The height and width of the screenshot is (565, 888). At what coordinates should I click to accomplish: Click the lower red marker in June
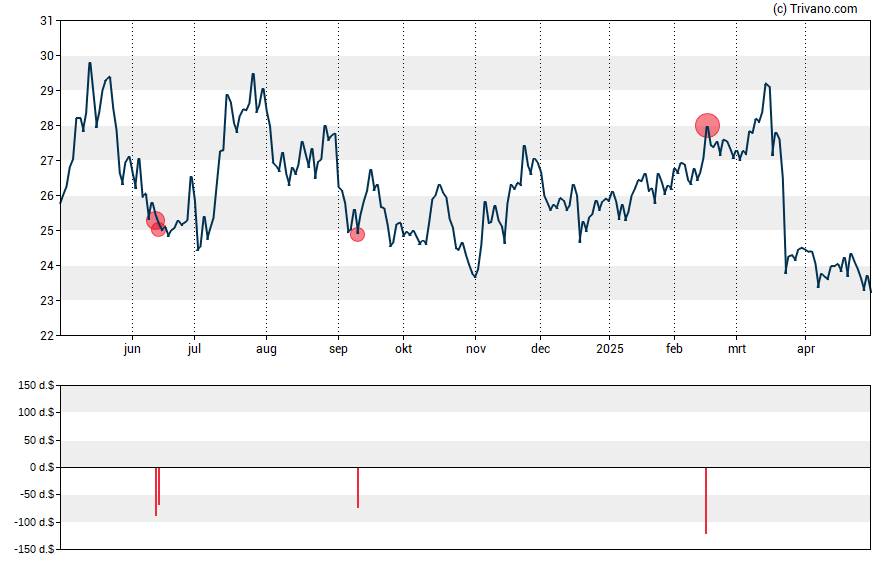(x=159, y=229)
